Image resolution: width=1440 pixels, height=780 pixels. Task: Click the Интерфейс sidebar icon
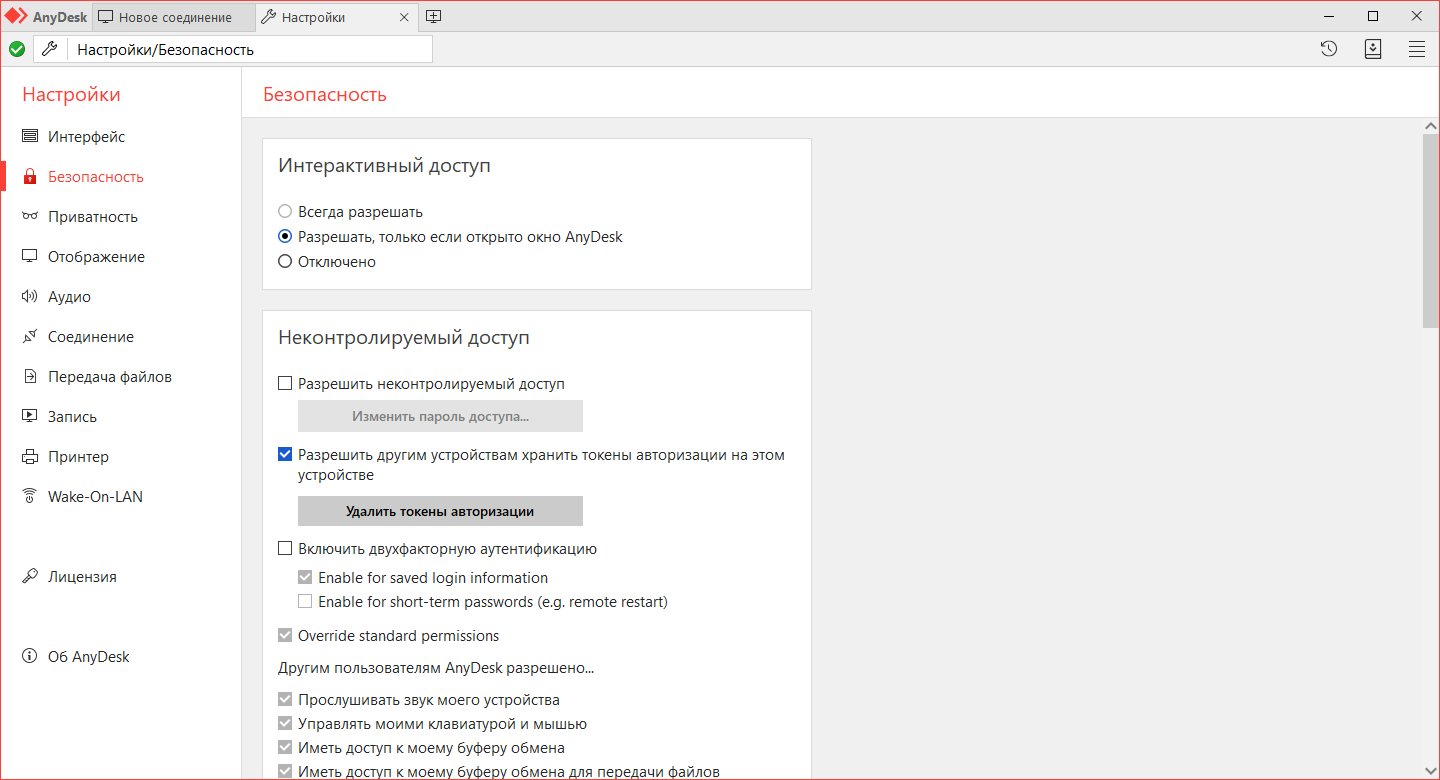(x=30, y=137)
